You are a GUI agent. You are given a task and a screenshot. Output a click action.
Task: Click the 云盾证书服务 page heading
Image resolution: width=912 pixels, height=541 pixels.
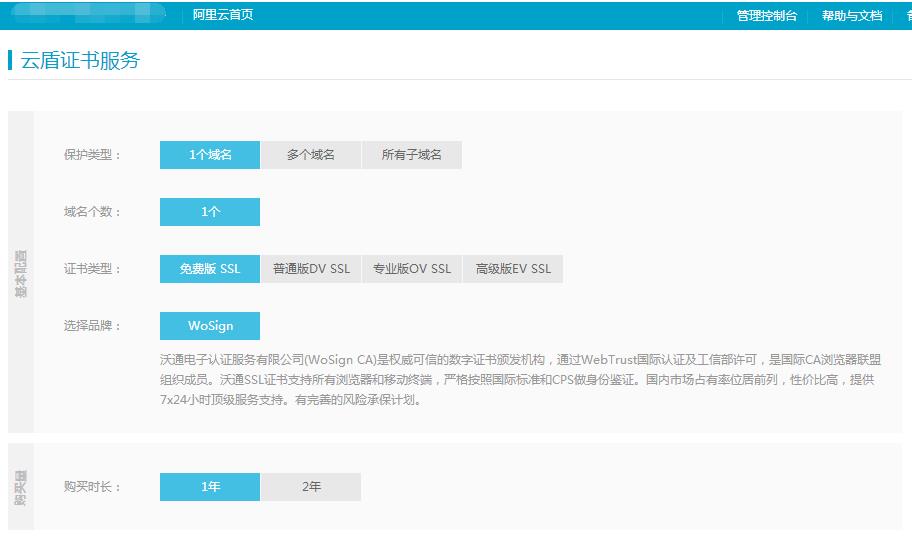(80, 60)
